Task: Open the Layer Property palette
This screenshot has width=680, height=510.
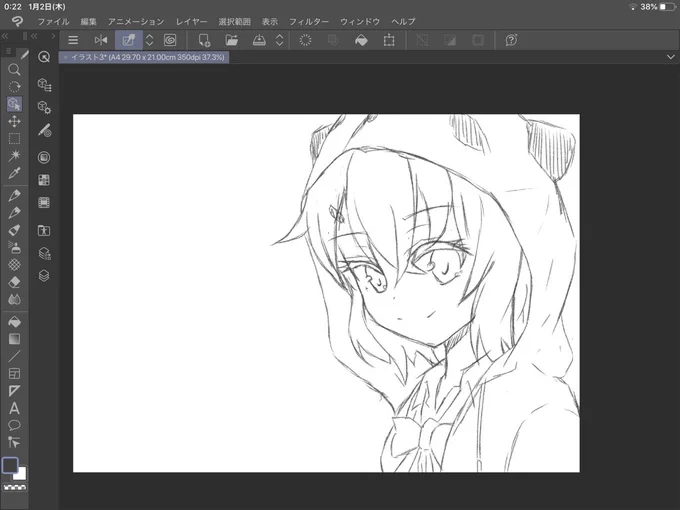Action: tap(44, 253)
